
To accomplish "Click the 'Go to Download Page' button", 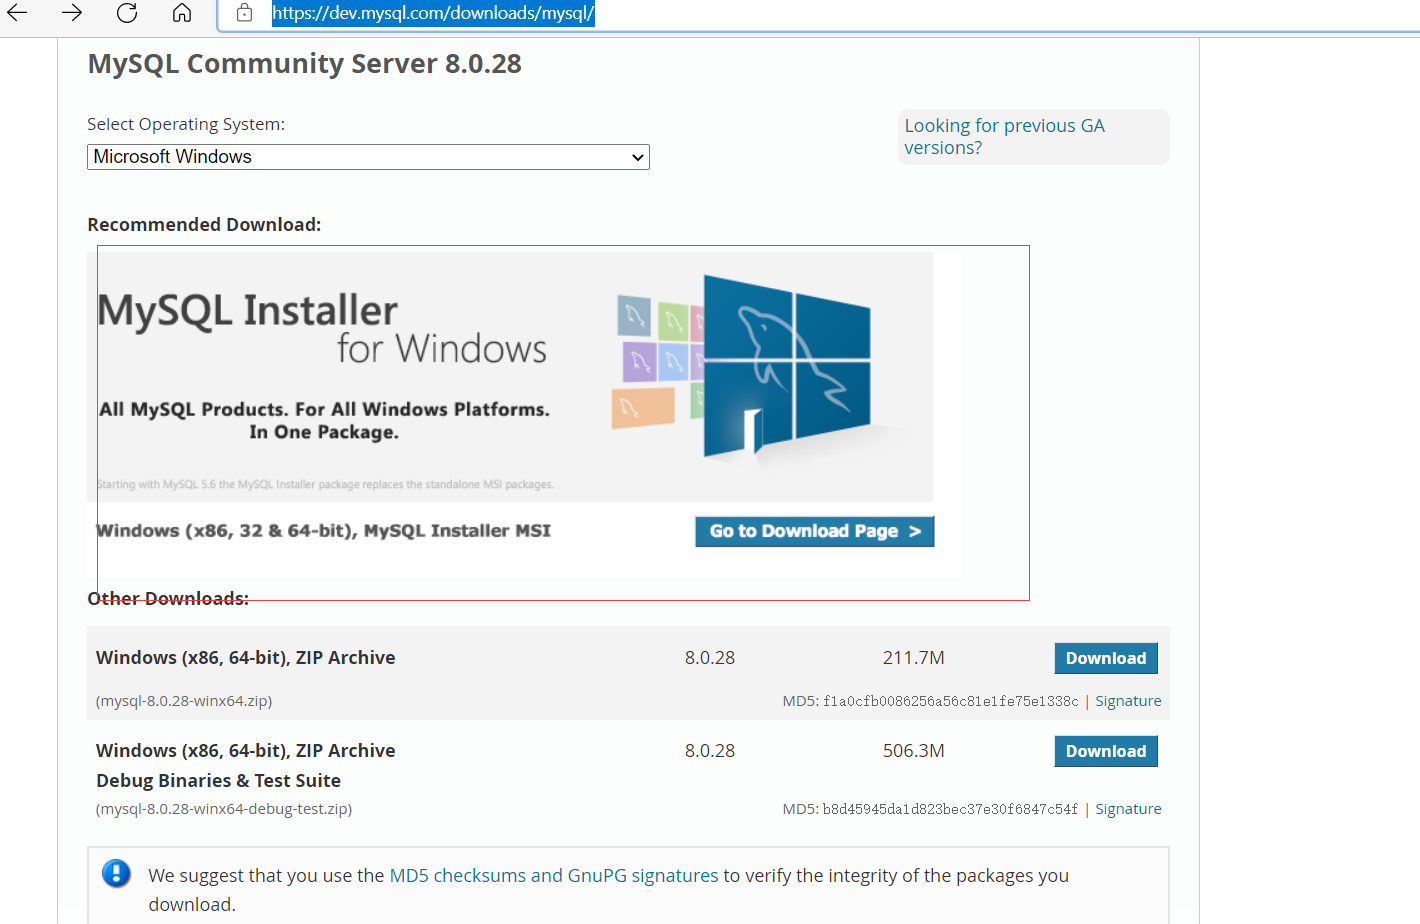I will [815, 531].
